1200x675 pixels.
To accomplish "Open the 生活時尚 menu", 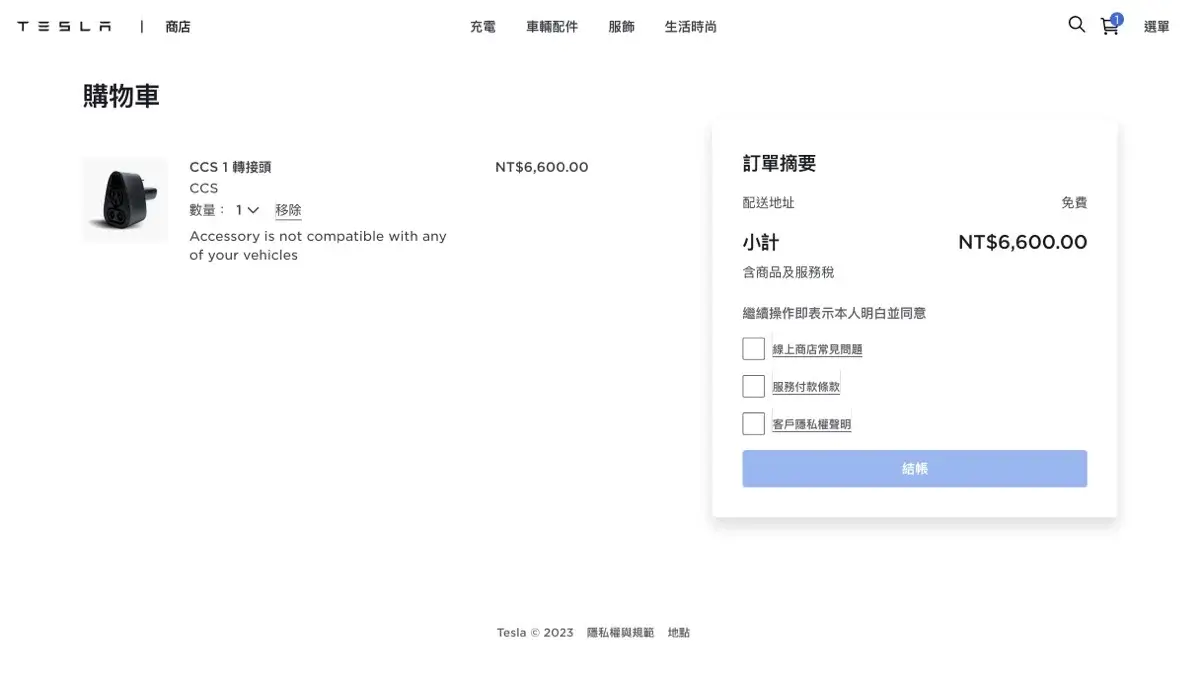I will (690, 27).
